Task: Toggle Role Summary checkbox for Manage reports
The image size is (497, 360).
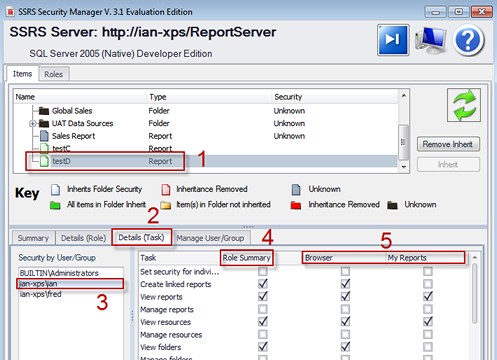Action: pyautogui.click(x=263, y=309)
